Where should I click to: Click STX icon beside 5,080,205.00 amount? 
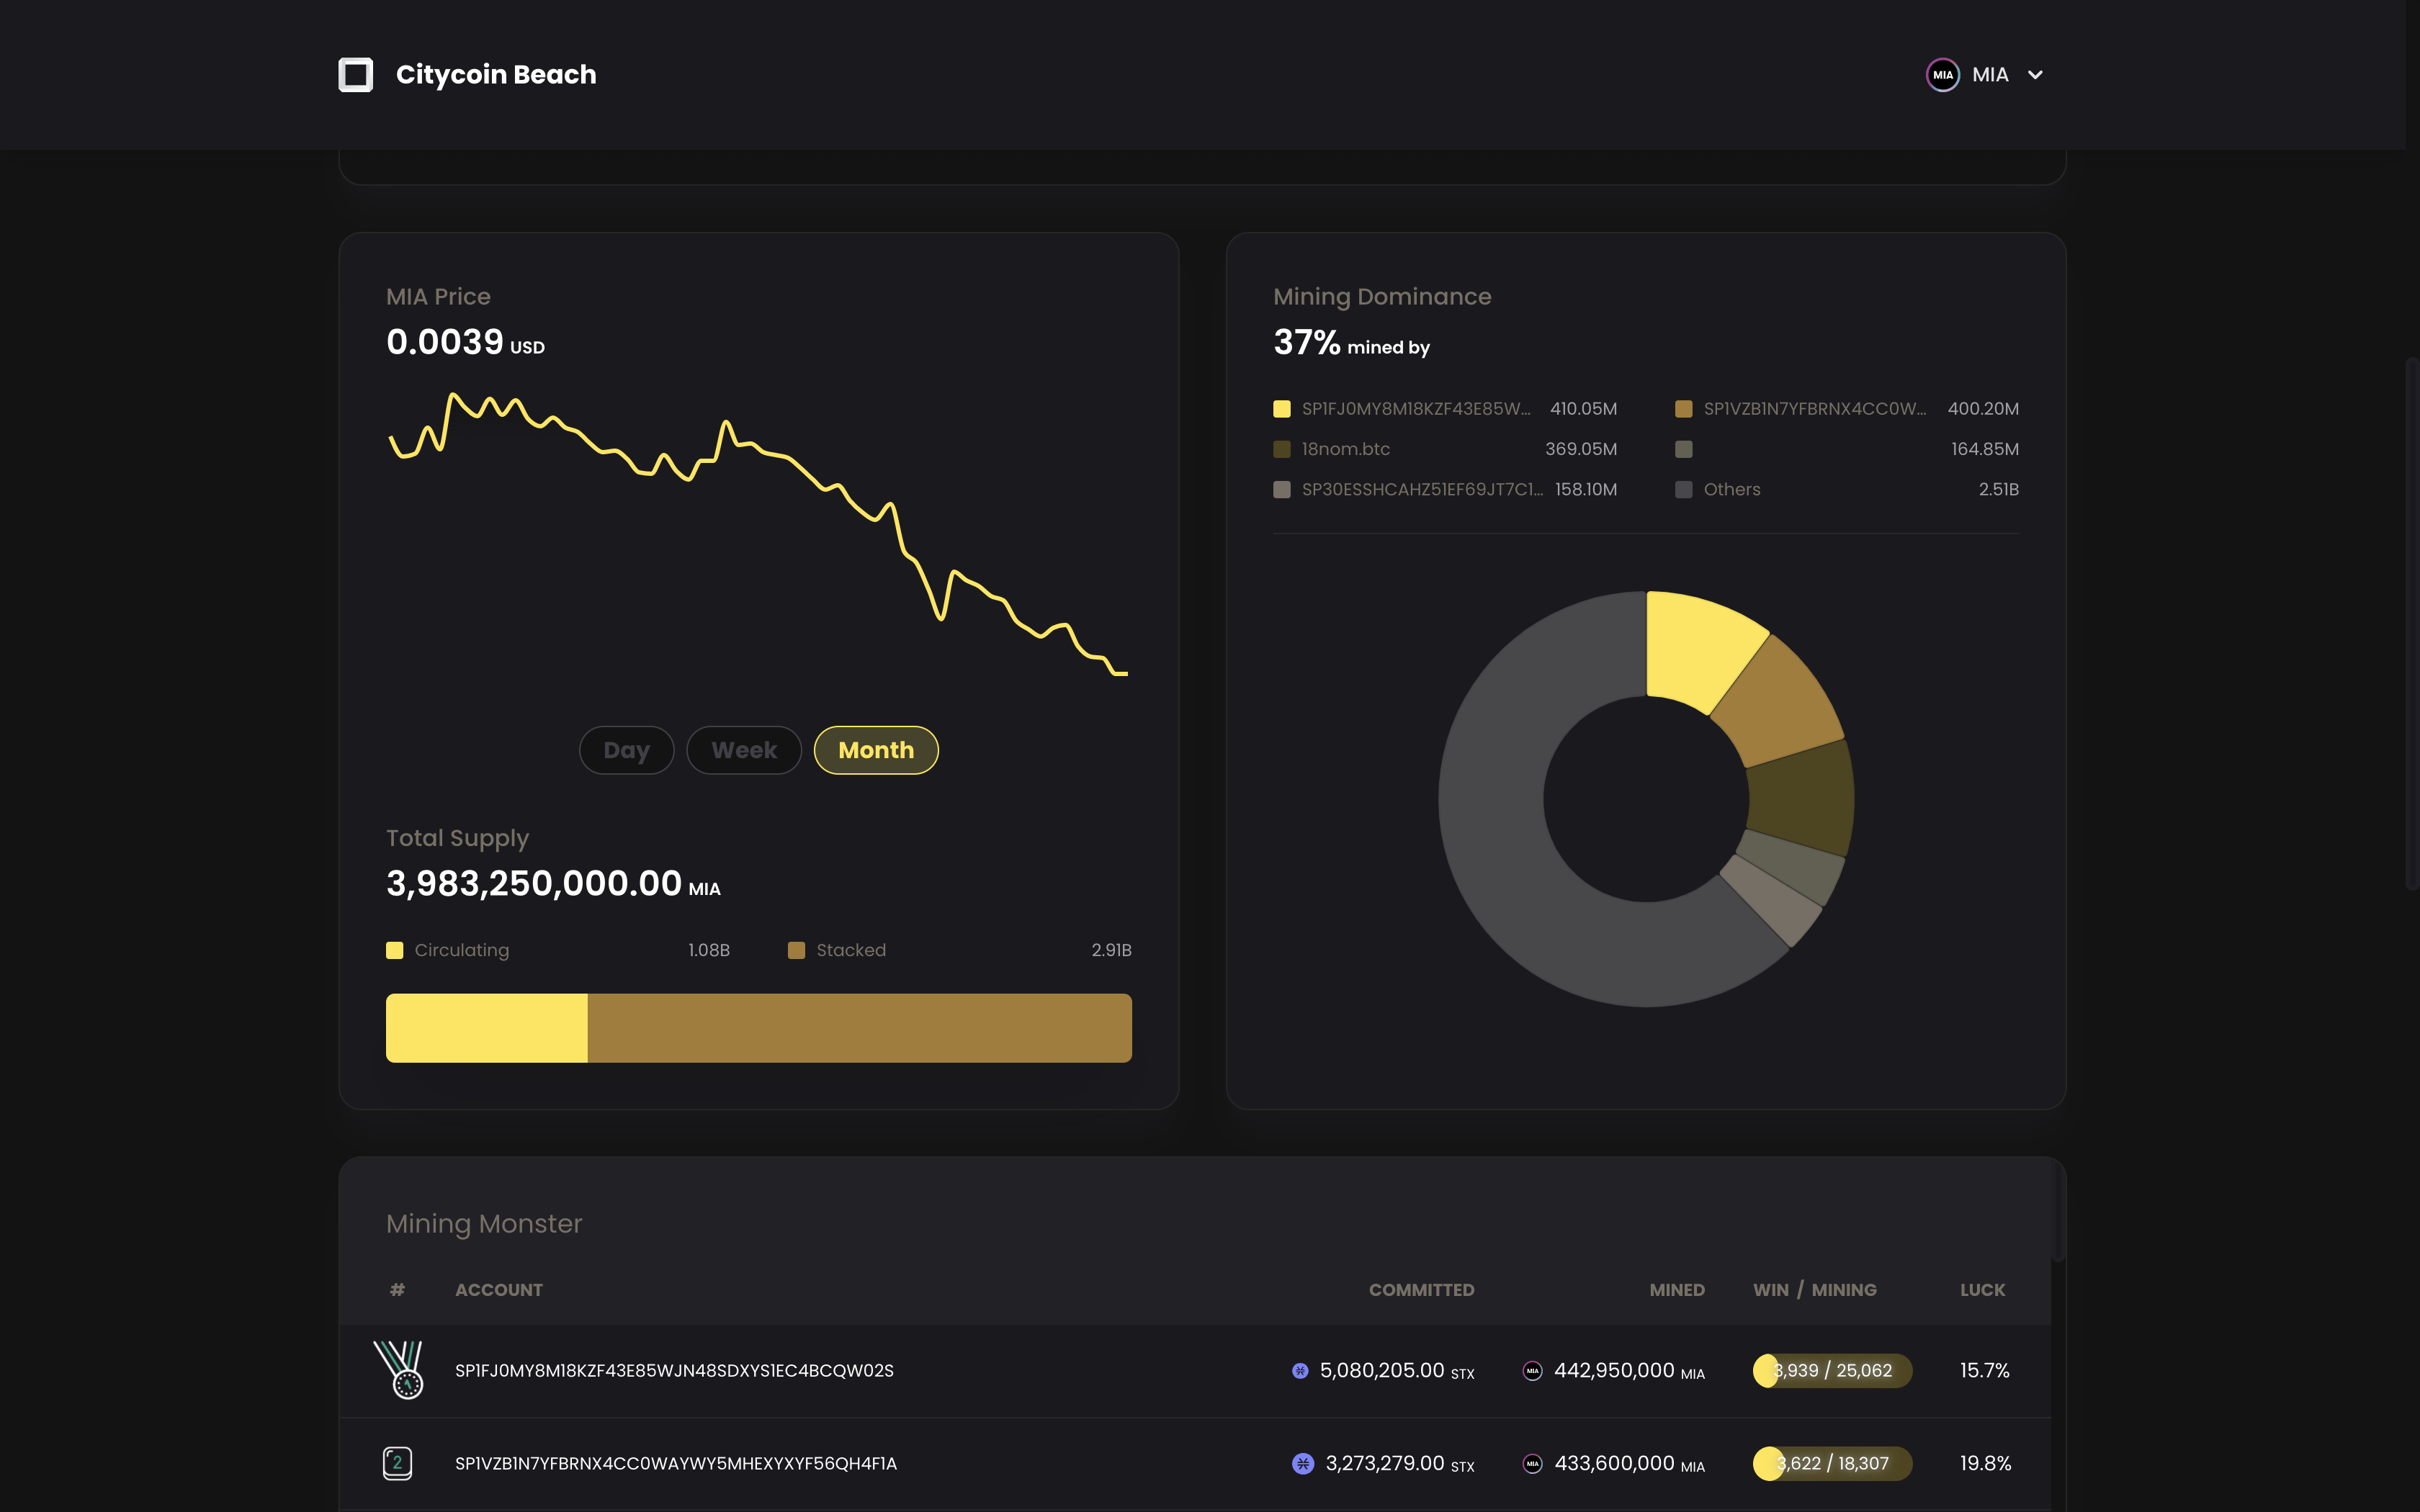1300,1371
